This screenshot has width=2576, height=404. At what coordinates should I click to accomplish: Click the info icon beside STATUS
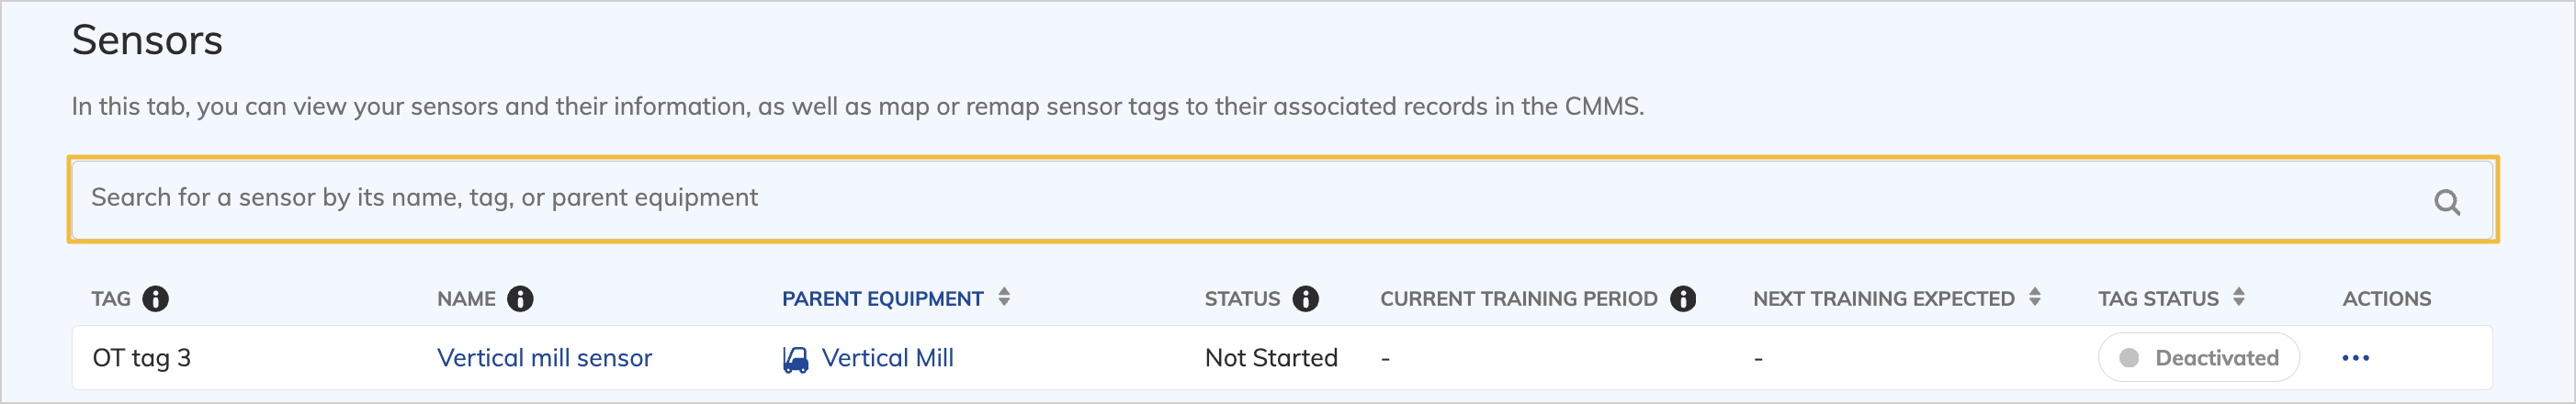[1305, 299]
